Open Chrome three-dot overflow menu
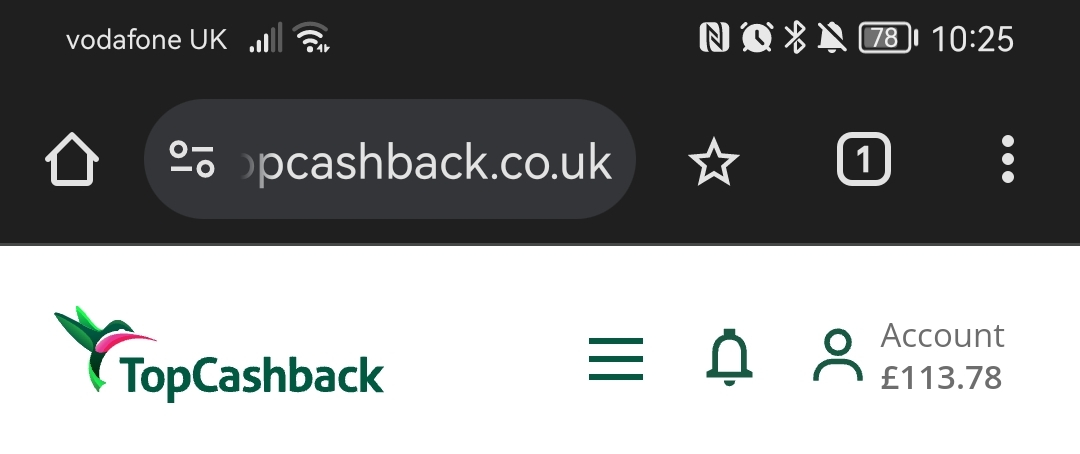Viewport: 1080px width, 454px height. point(1008,159)
